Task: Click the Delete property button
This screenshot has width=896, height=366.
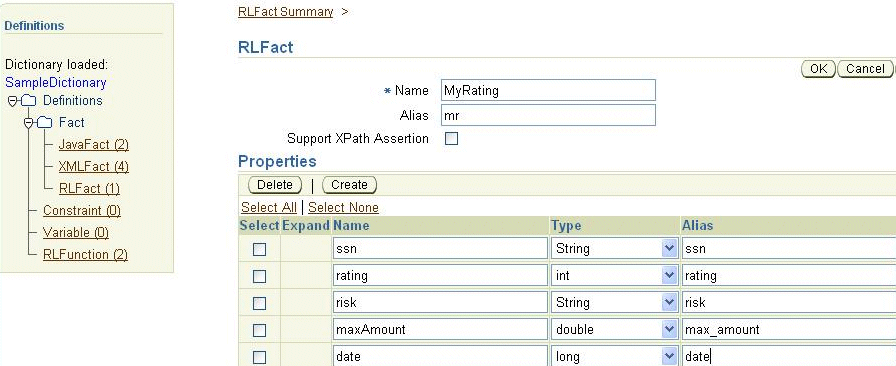Action: tap(275, 185)
